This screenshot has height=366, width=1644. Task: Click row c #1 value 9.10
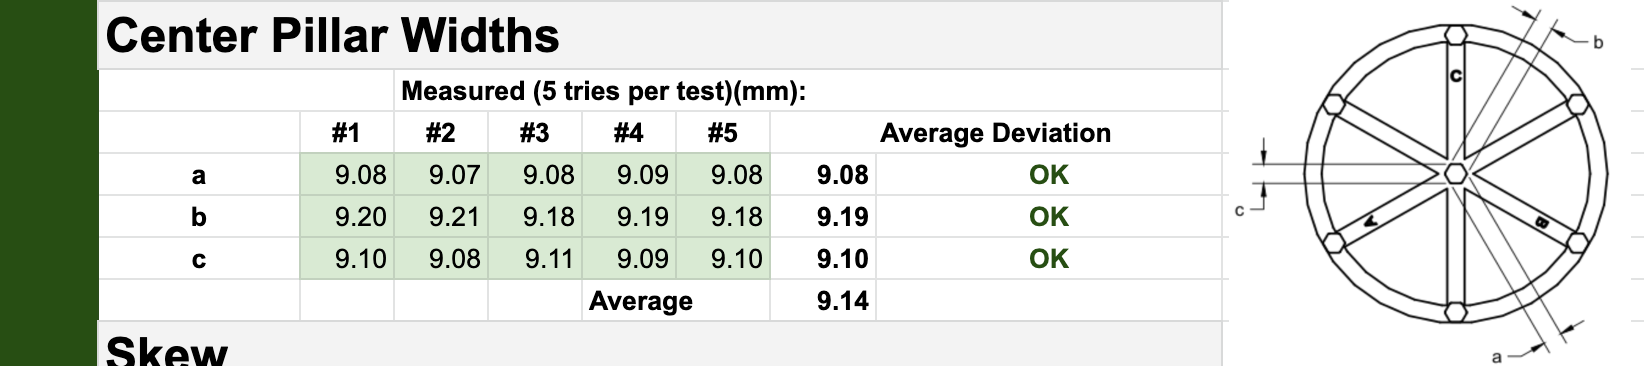tap(347, 259)
